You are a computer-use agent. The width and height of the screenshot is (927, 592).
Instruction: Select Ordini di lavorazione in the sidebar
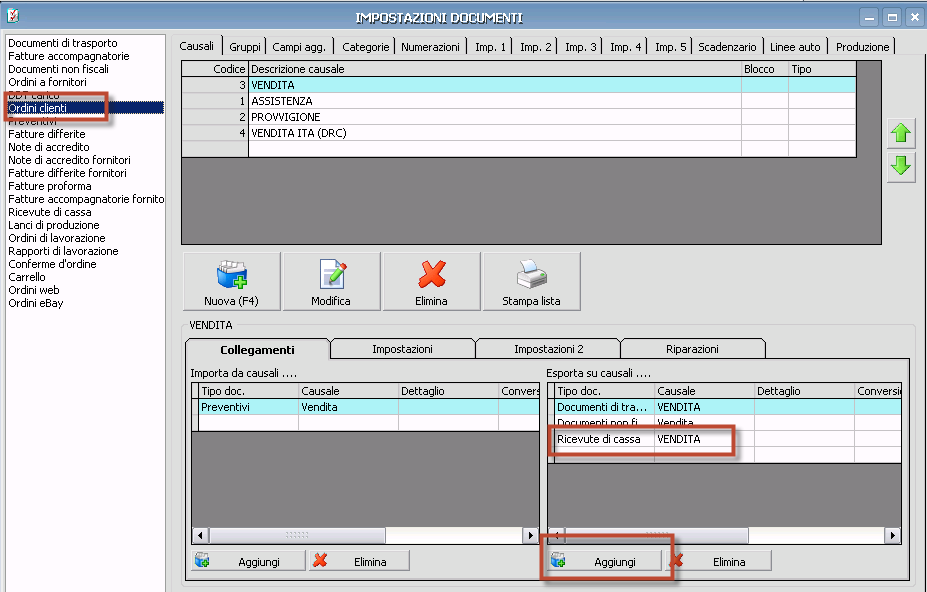57,238
